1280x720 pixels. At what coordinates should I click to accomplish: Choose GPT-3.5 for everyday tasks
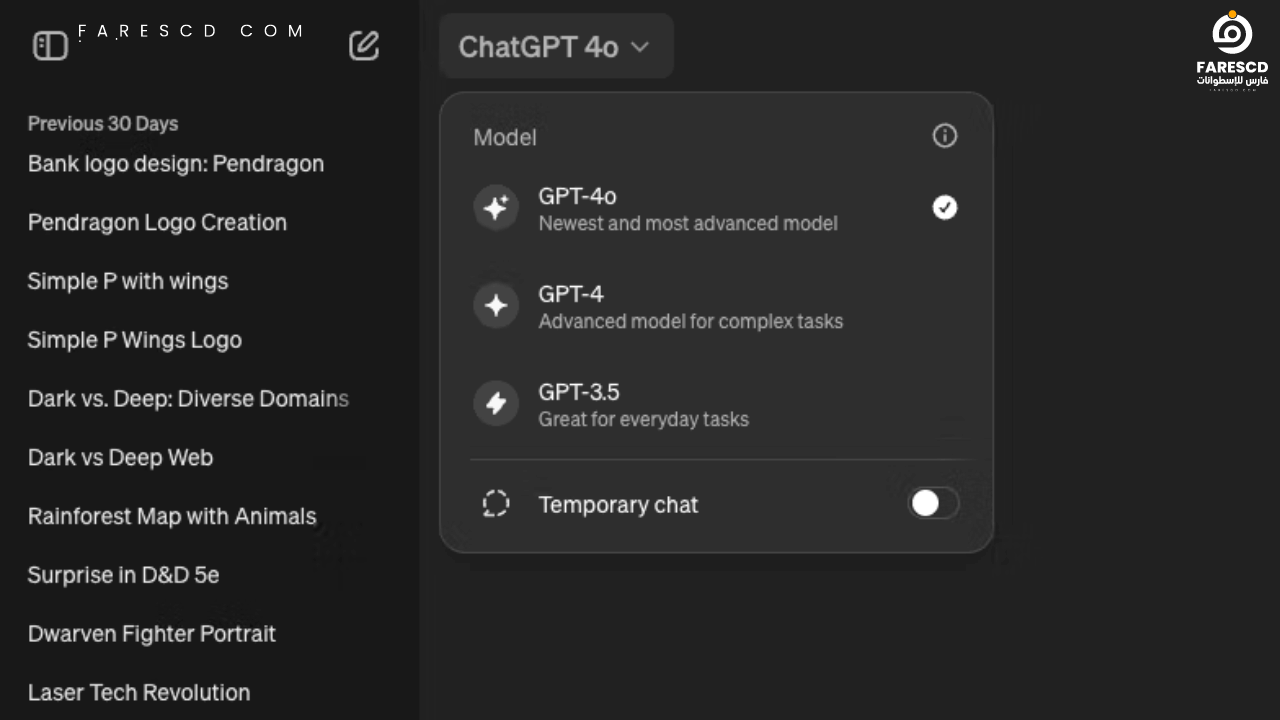[716, 404]
